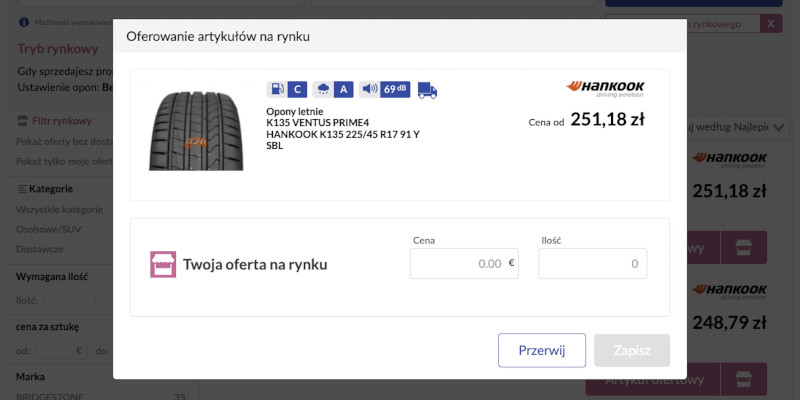Click the delivery truck icon

click(428, 90)
